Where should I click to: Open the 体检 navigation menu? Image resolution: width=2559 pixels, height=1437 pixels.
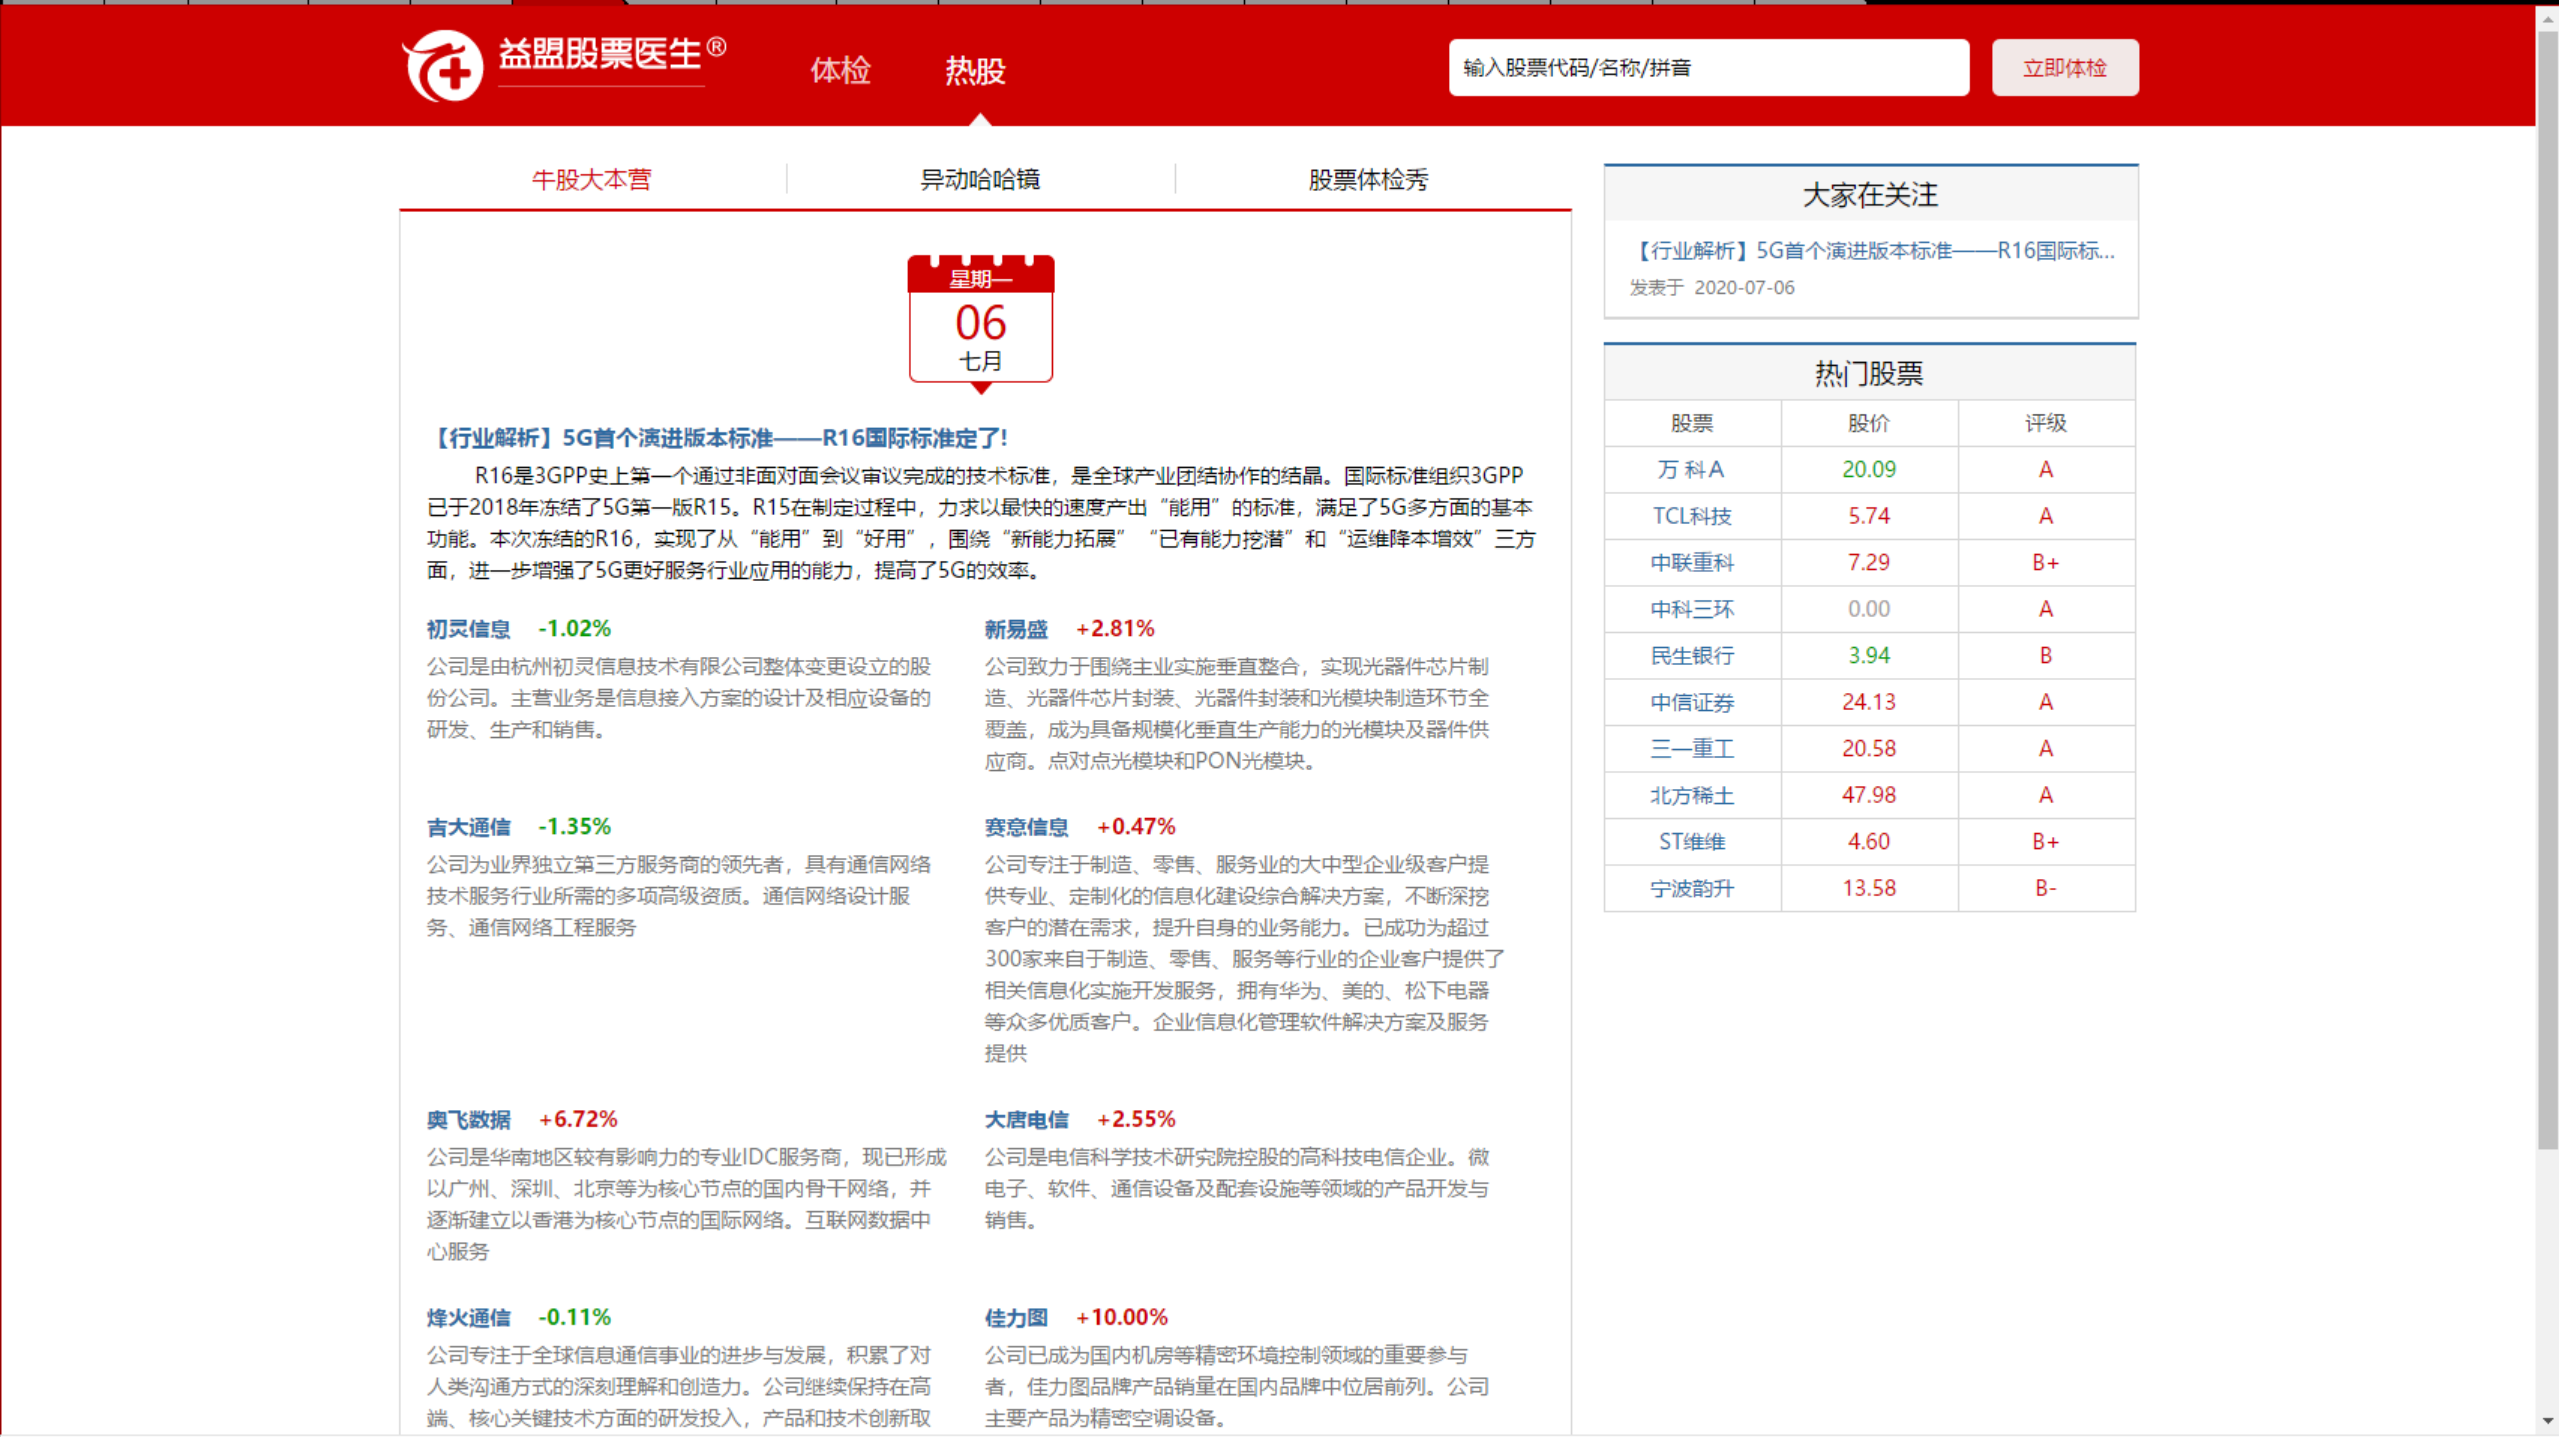(840, 70)
